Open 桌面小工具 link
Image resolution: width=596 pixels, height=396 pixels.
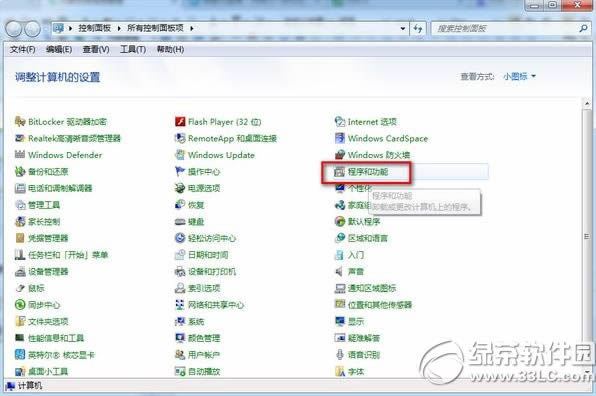coord(48,371)
